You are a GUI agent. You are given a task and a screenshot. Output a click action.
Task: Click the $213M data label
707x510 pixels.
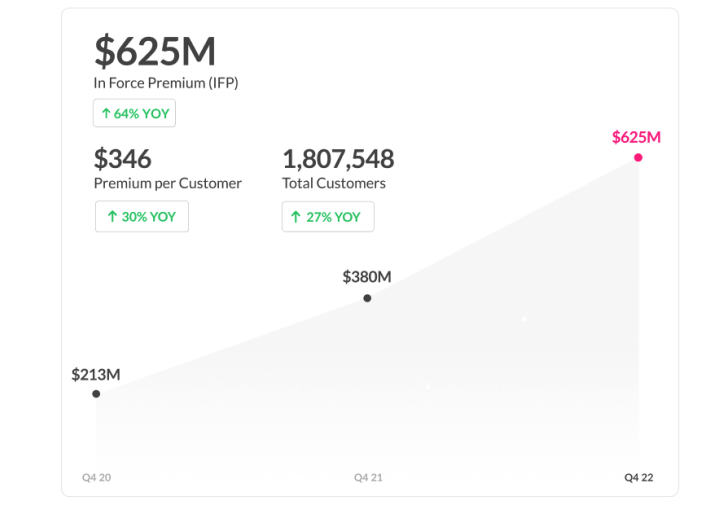(x=96, y=375)
